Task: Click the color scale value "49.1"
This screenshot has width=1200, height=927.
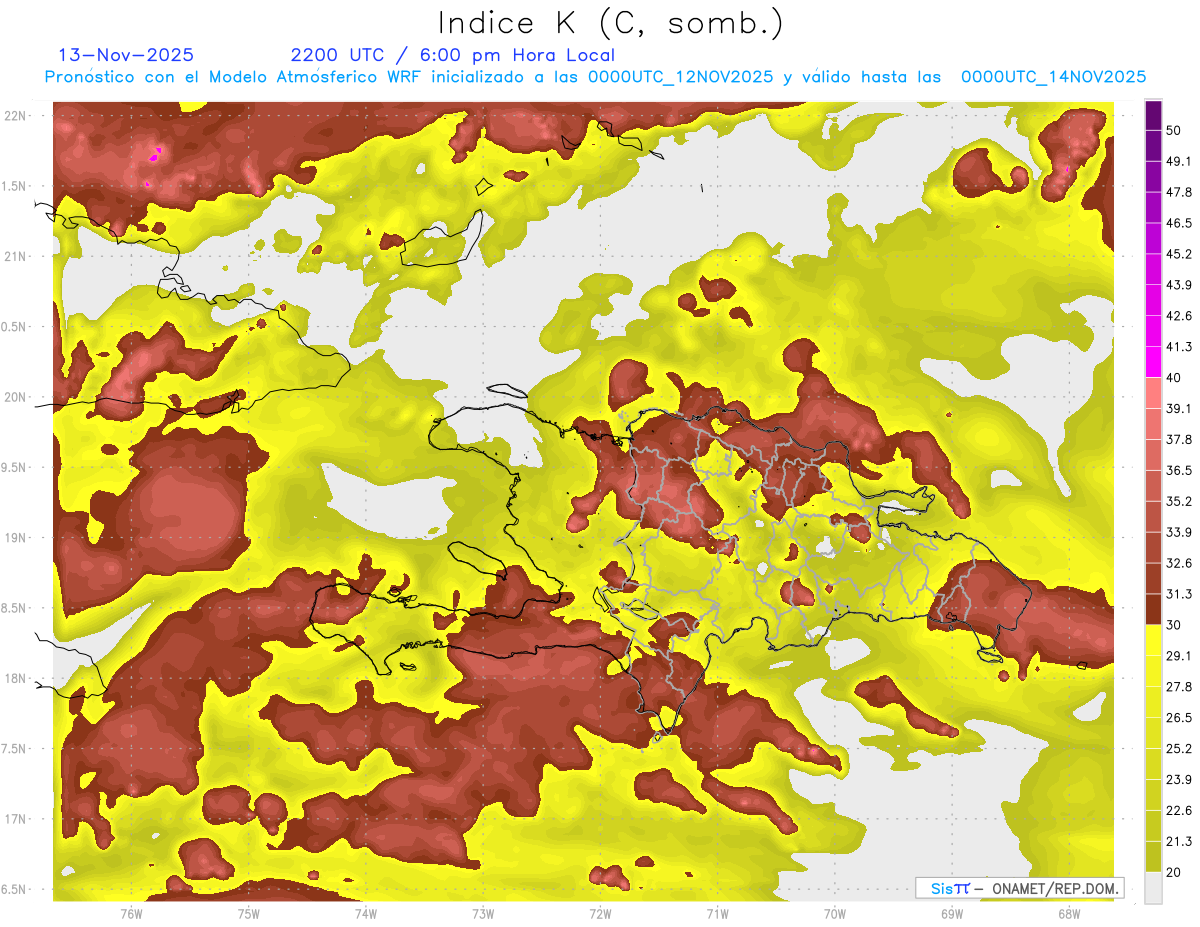Action: pyautogui.click(x=1179, y=160)
